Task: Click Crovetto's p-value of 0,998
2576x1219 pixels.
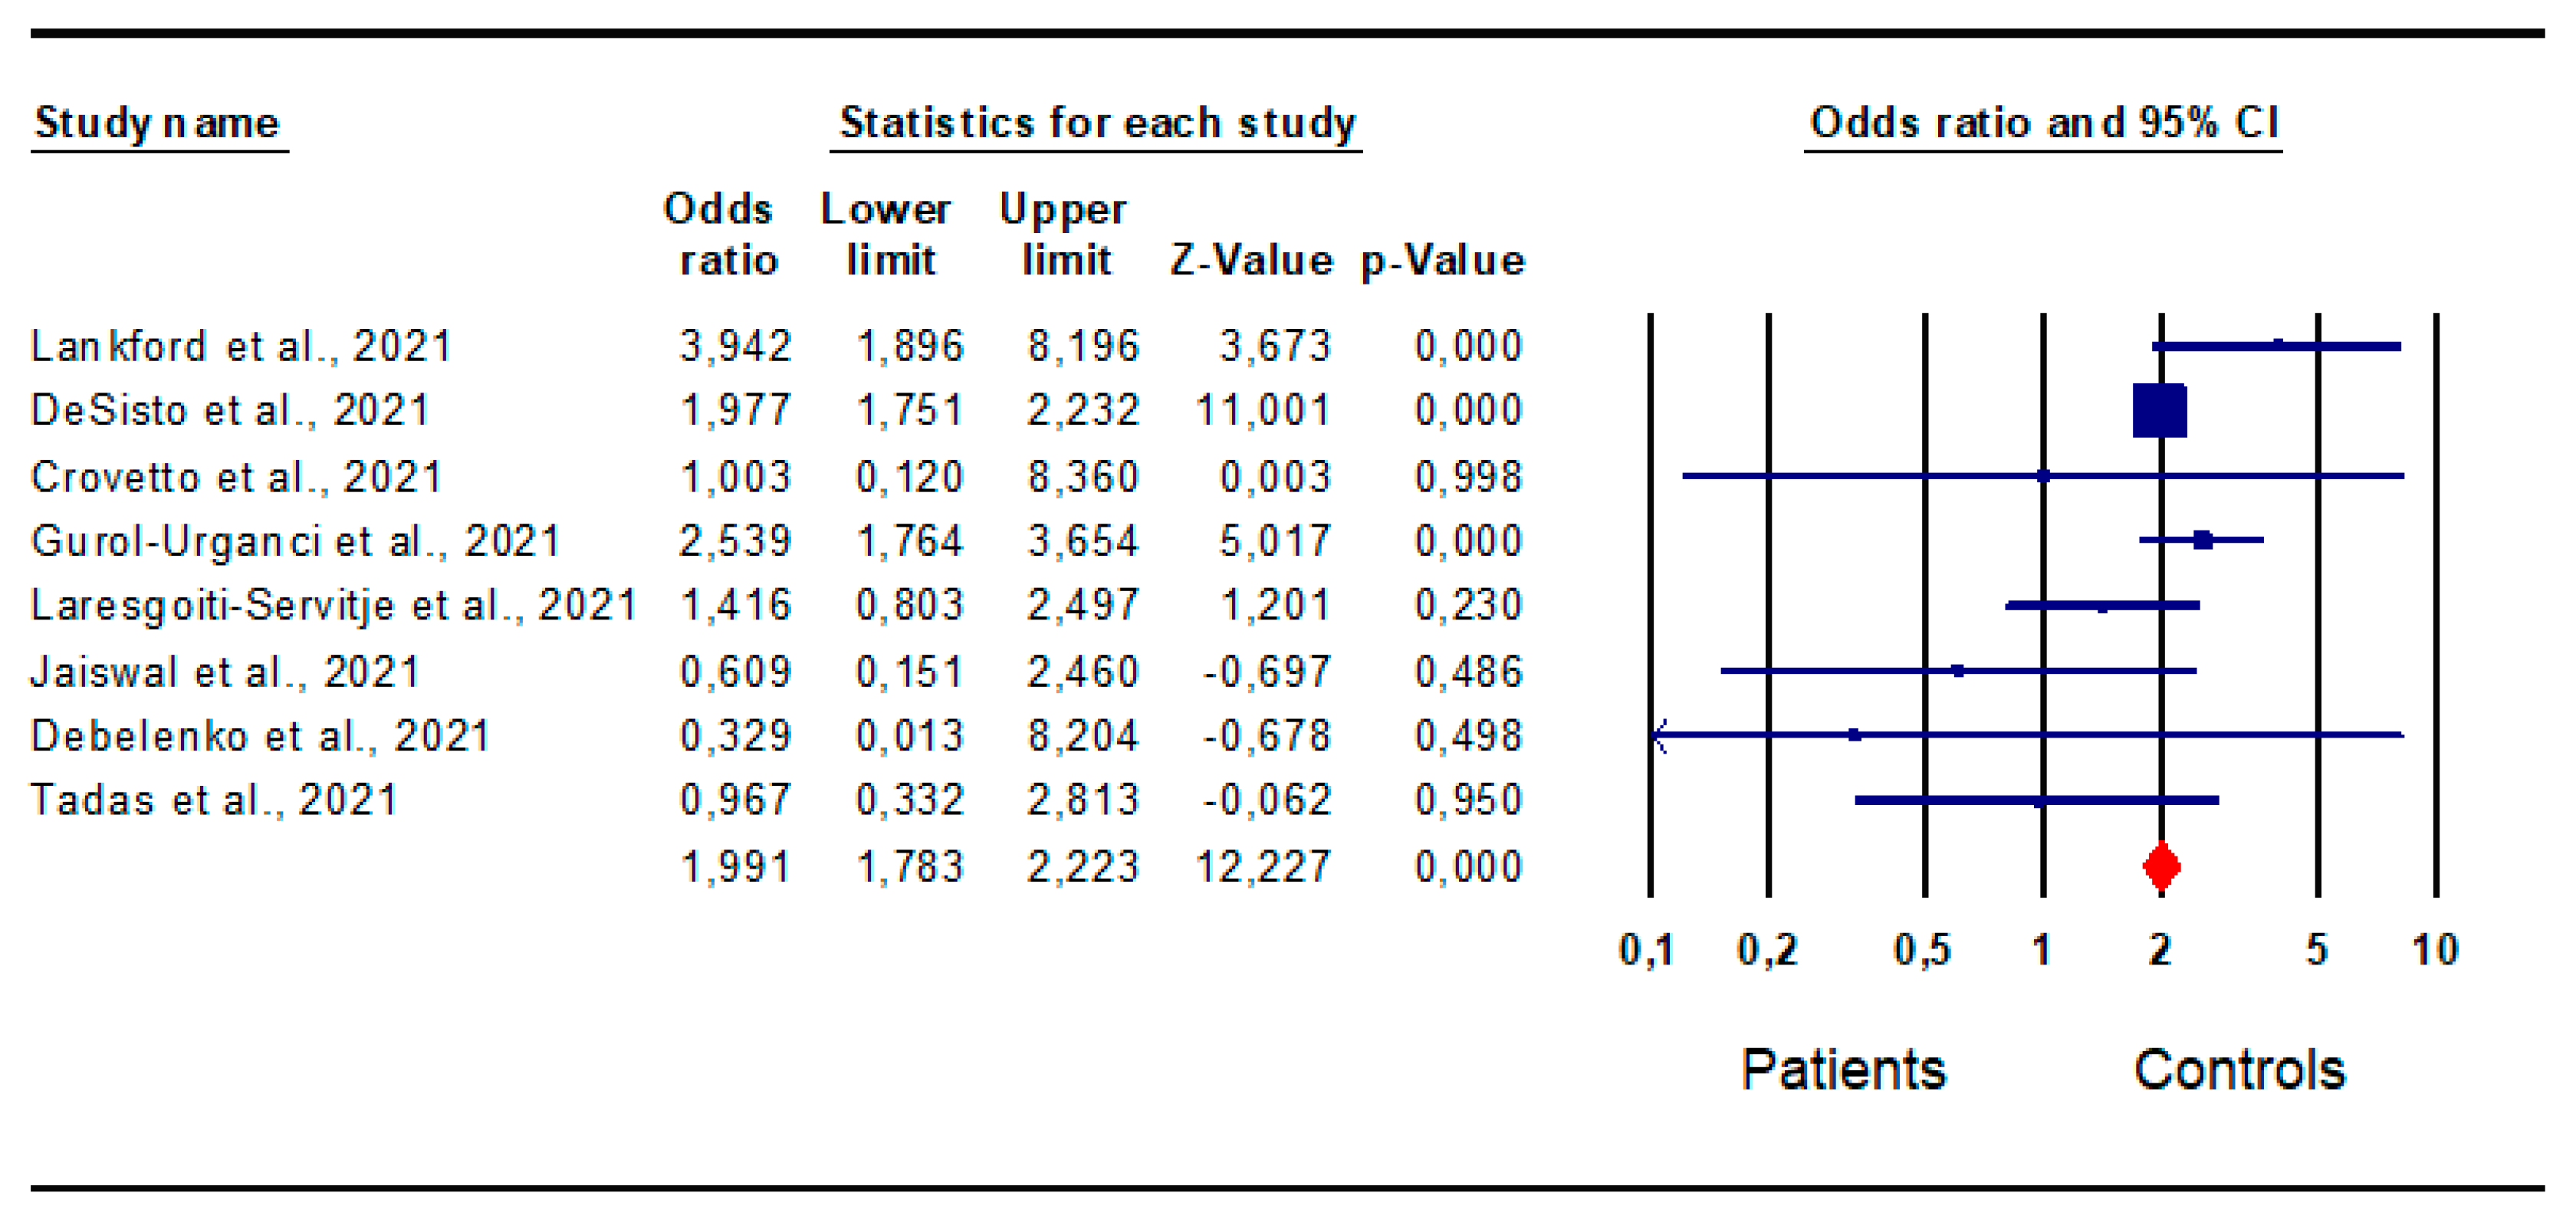Action: coord(1467,476)
